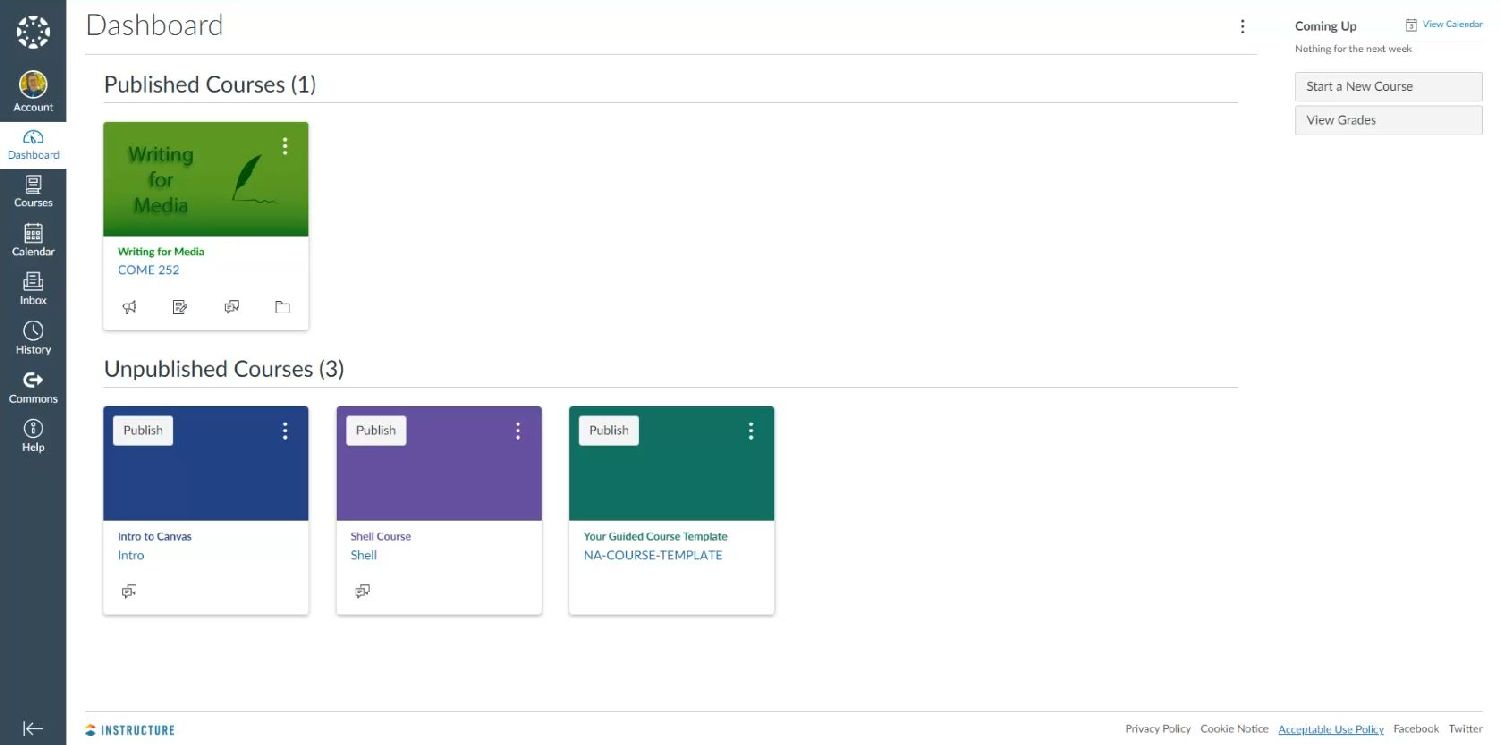Screen dimensions: 1500x745
Task: Publish the Intro to Canvas course
Action: click(x=141, y=430)
